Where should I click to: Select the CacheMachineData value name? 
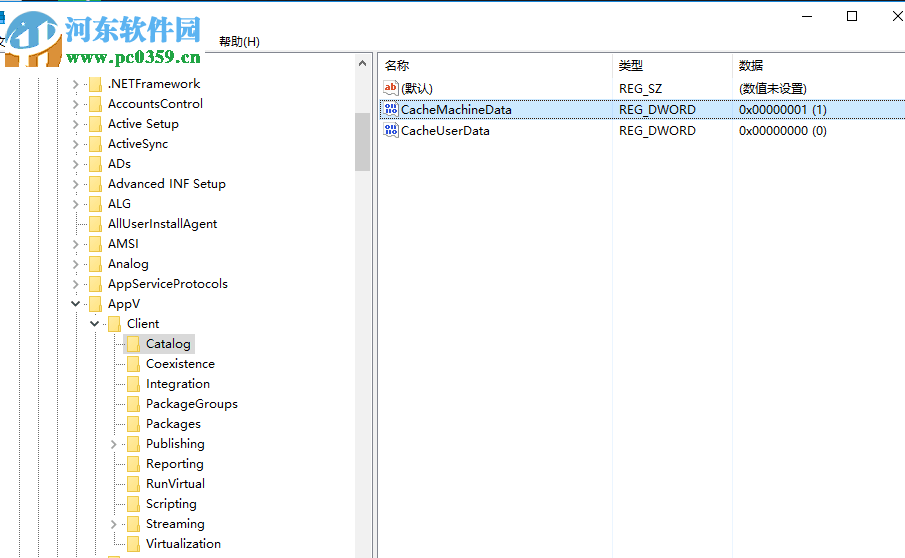tap(456, 110)
